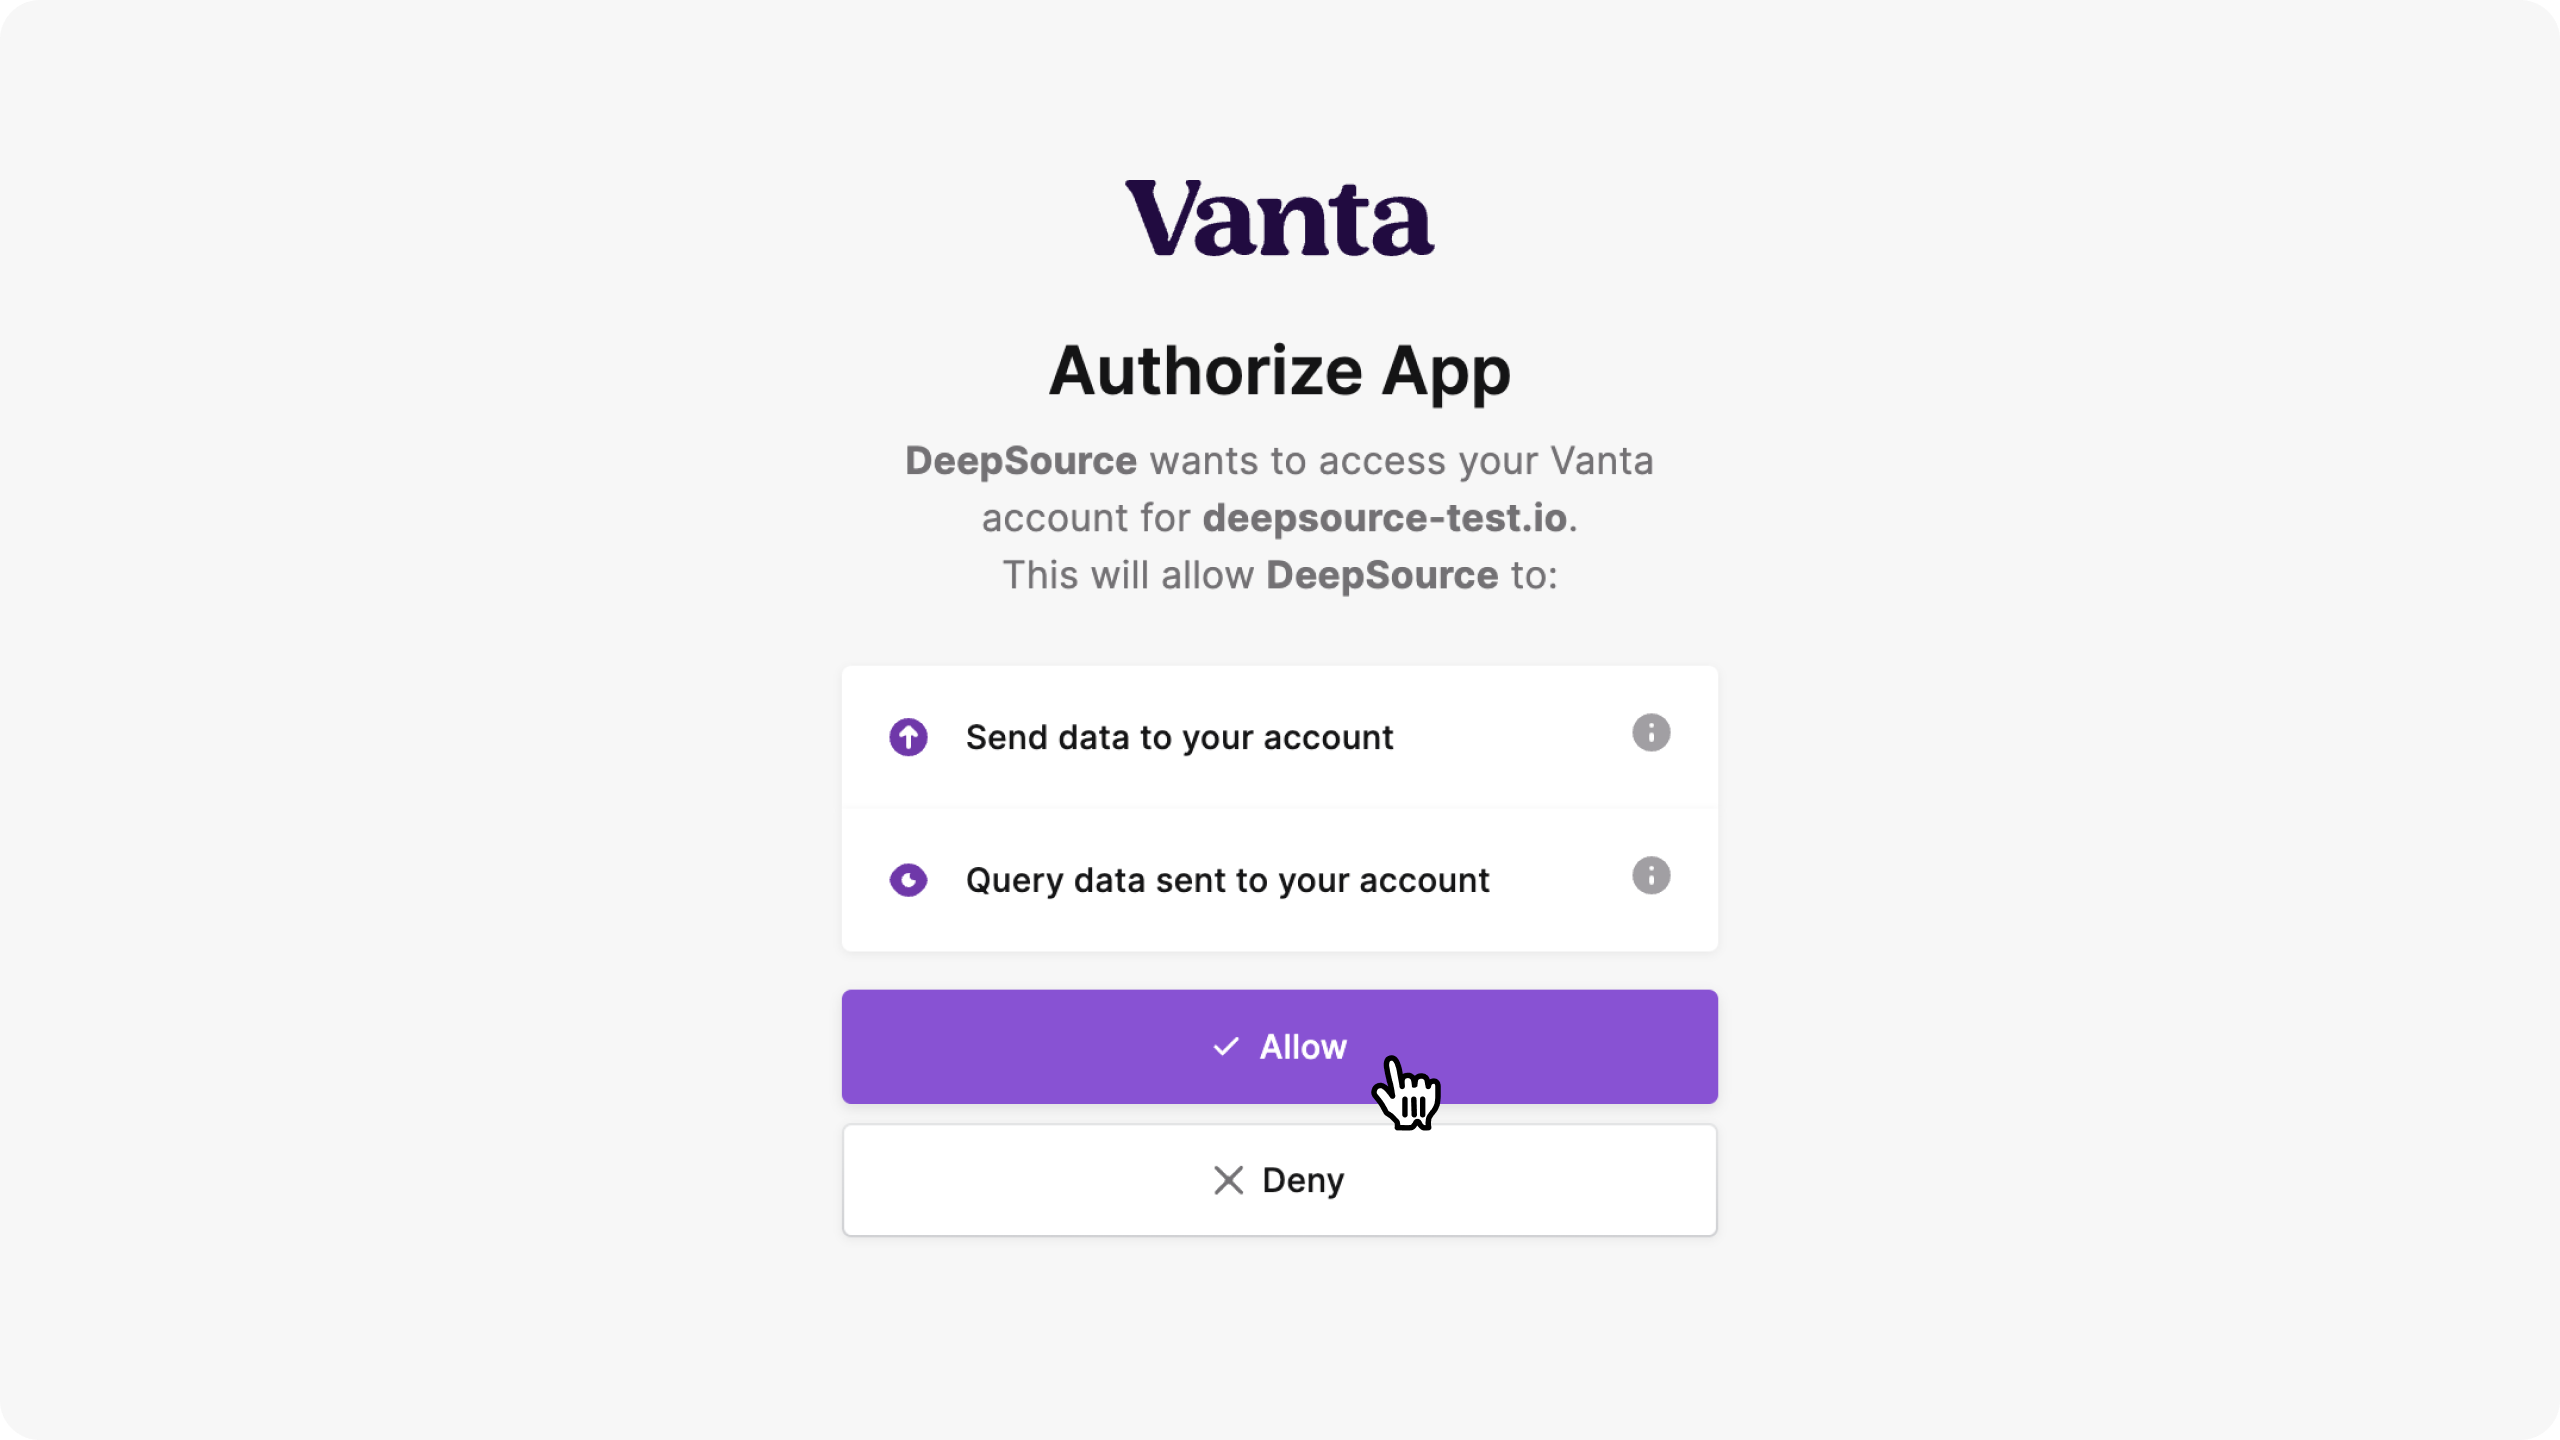Allow DeepSource access to Vanta
The image size is (2560, 1440).
coord(1279,1047)
